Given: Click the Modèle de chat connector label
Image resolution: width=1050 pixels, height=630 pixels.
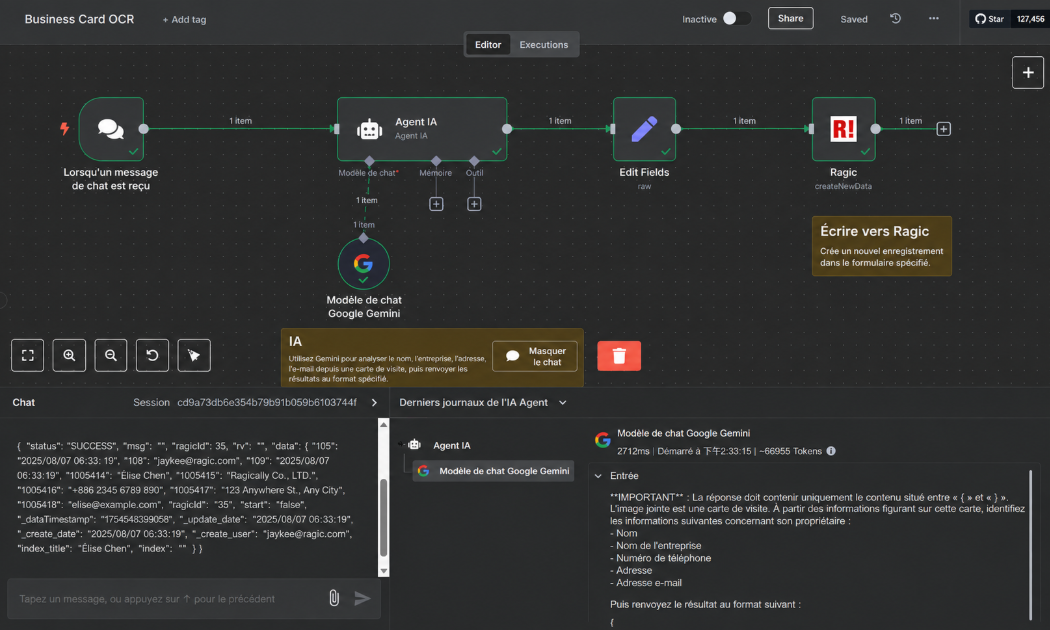Looking at the screenshot, I should [x=368, y=173].
